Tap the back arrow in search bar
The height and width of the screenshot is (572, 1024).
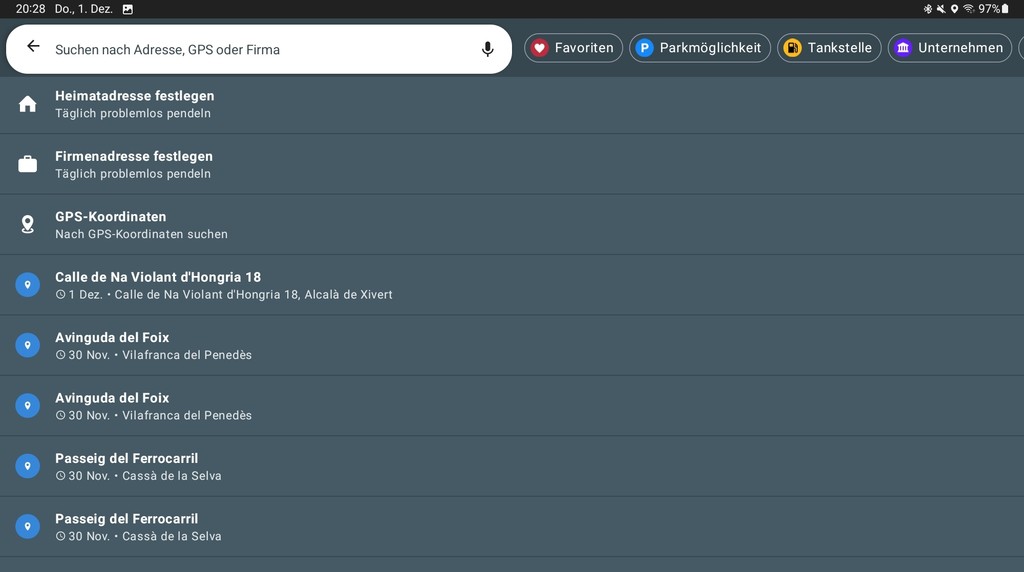click(x=33, y=46)
